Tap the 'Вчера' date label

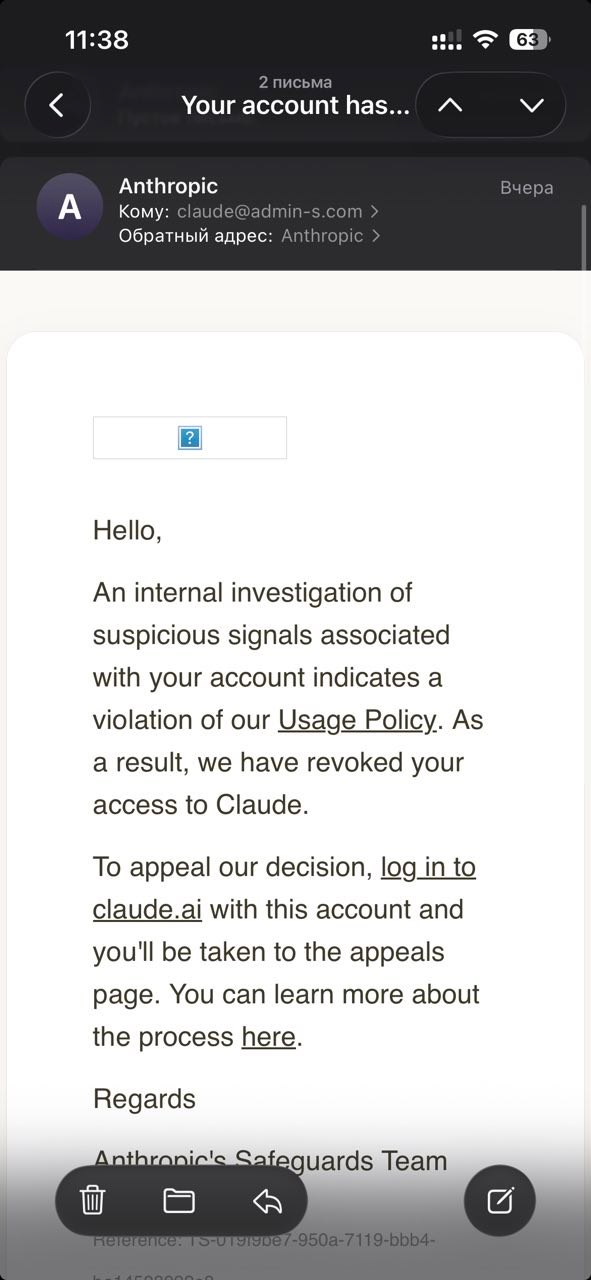[x=526, y=188]
